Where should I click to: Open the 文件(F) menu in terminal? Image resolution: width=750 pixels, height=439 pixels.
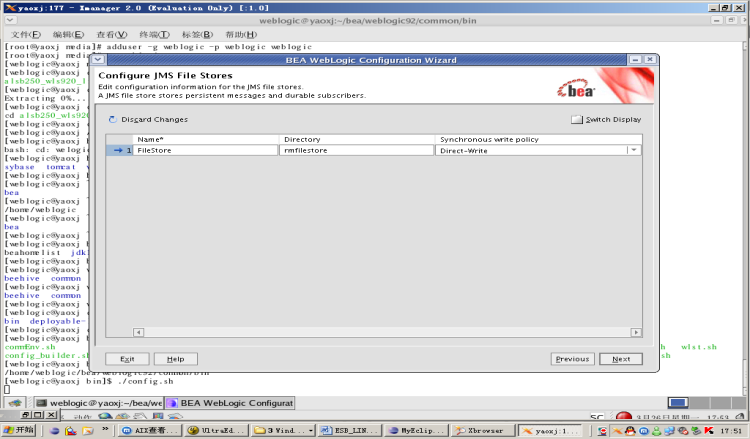[x=26, y=34]
